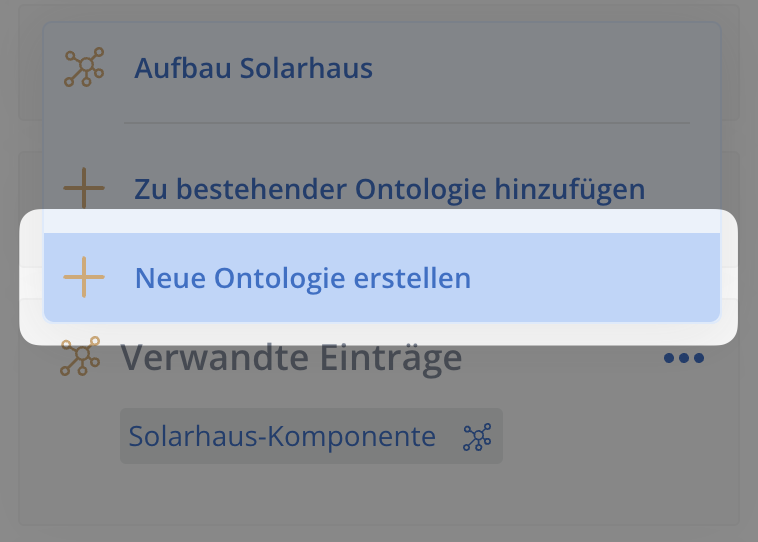Choose Zu bestehender Ontologie hinzufügen
Viewport: 758px width, 542px height.
pos(382,189)
